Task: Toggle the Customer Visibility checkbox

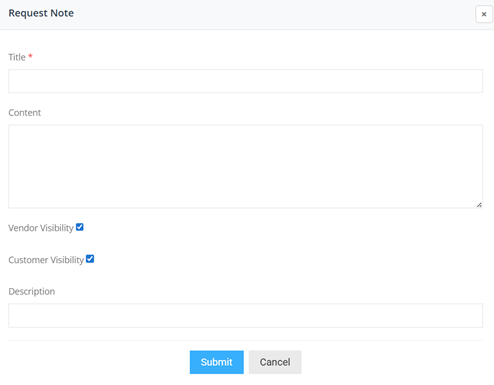Action: 90,259
